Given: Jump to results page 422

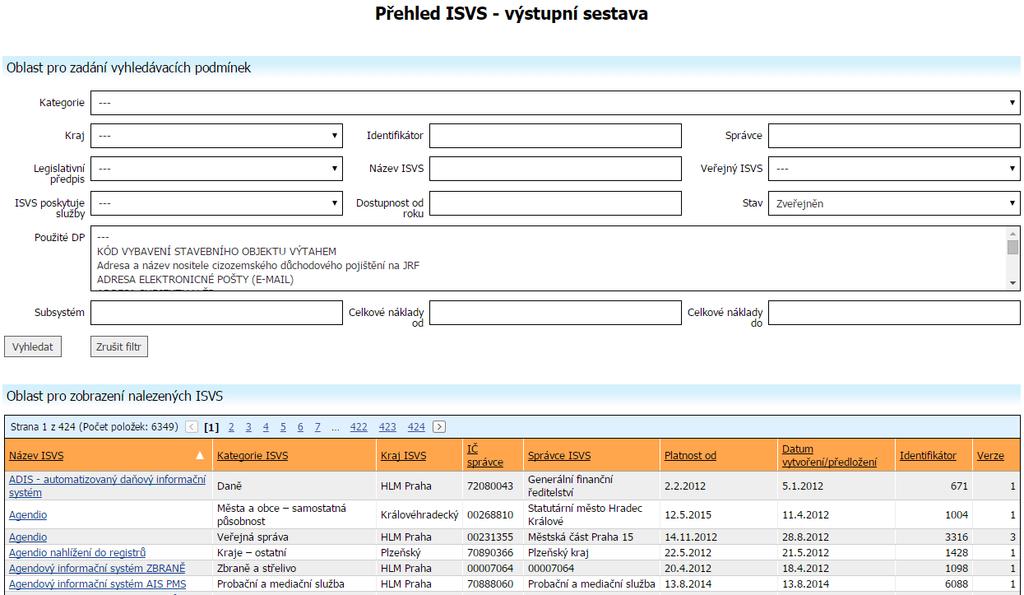Looking at the screenshot, I should [359, 427].
